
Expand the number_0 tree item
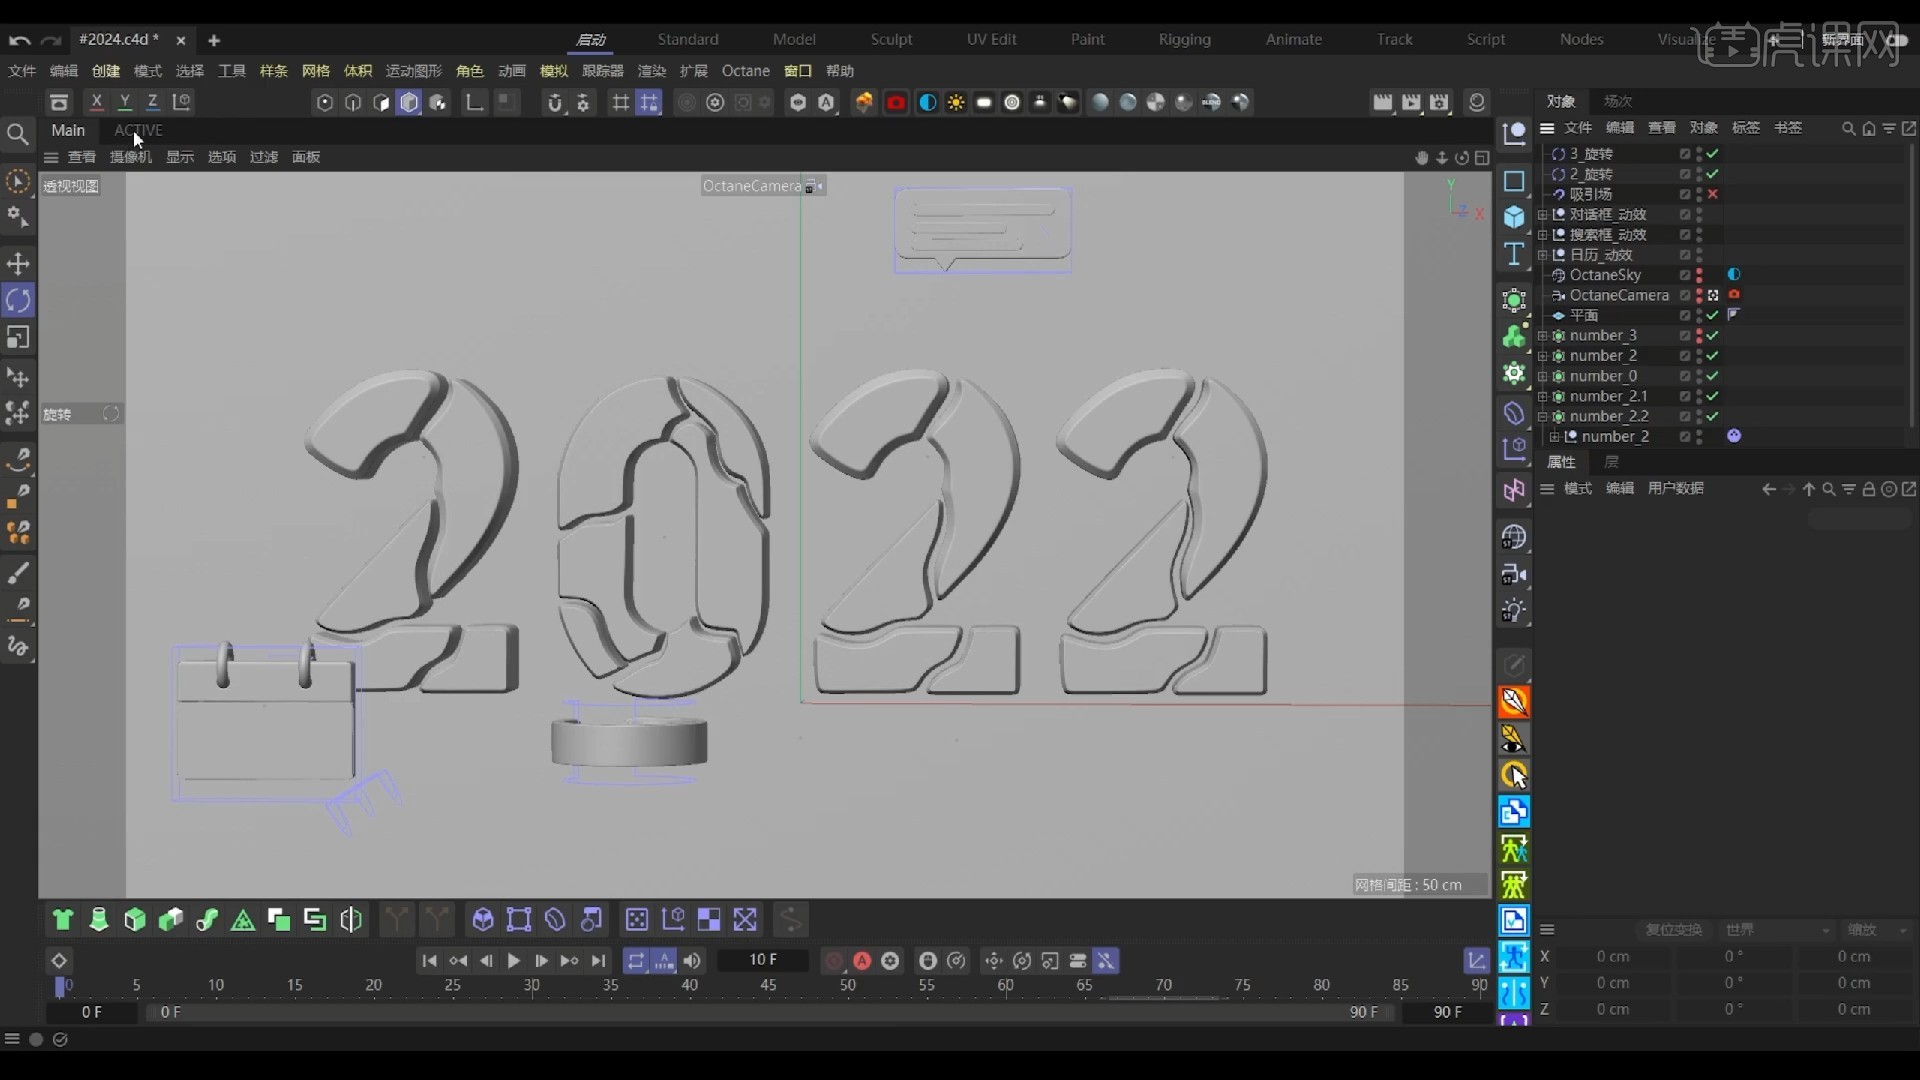click(x=1543, y=376)
